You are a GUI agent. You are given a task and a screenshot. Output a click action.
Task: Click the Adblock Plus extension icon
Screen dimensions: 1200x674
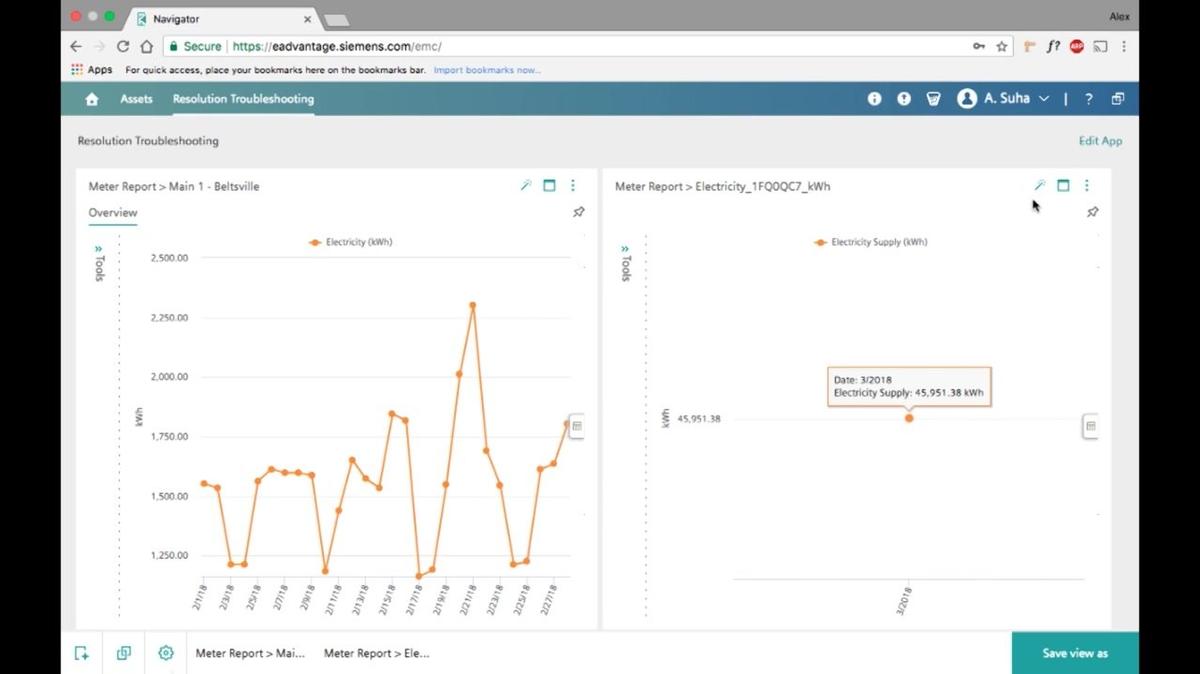point(1077,46)
